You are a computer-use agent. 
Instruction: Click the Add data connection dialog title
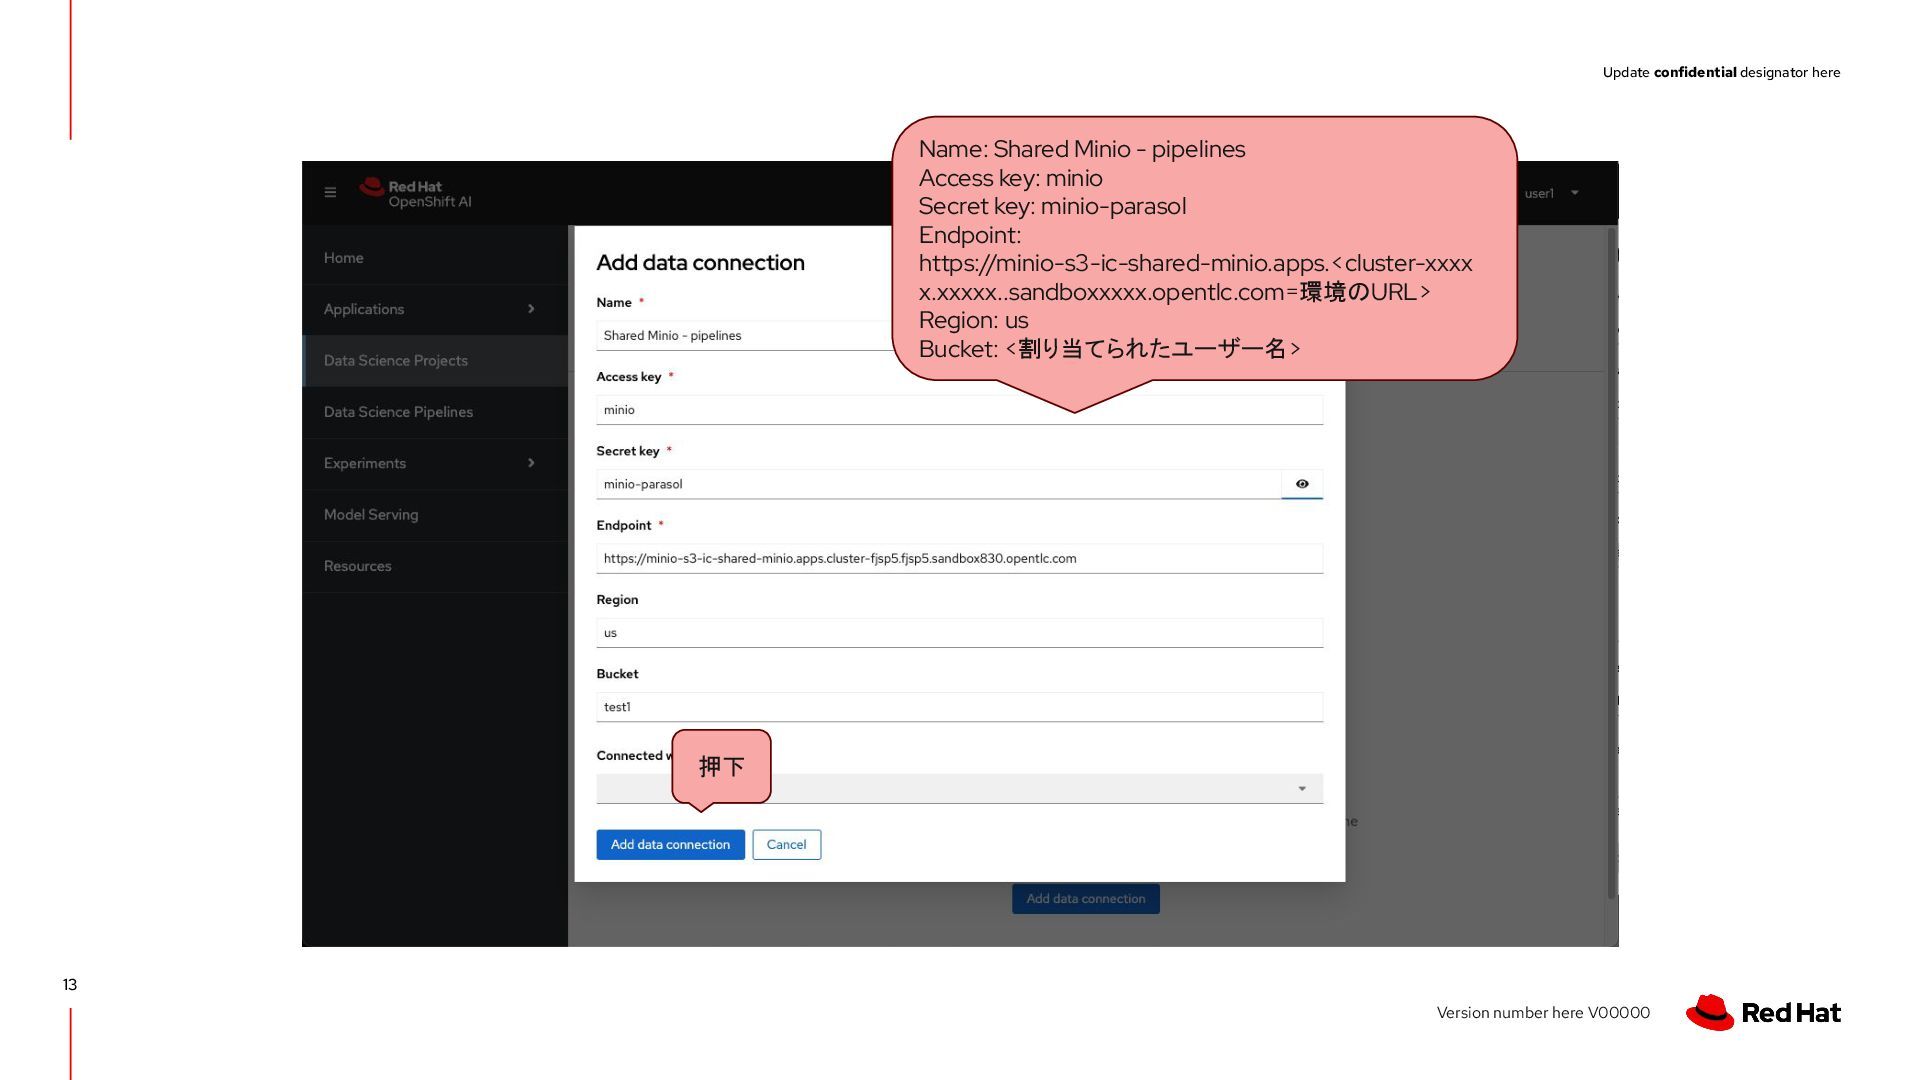pos(700,262)
